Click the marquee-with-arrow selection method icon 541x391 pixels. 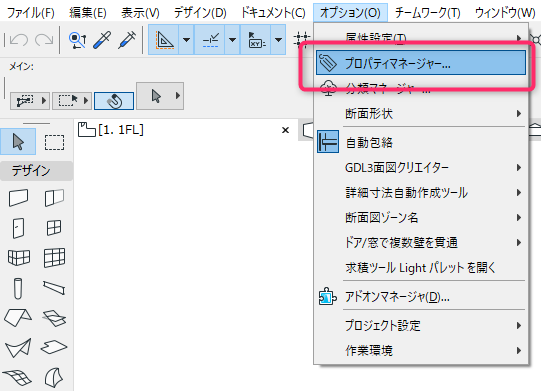click(68, 101)
